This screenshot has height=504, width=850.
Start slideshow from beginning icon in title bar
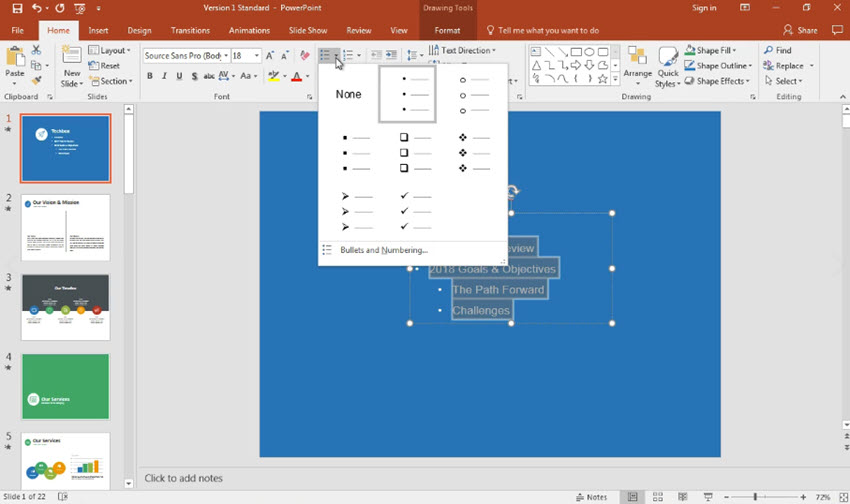point(80,8)
